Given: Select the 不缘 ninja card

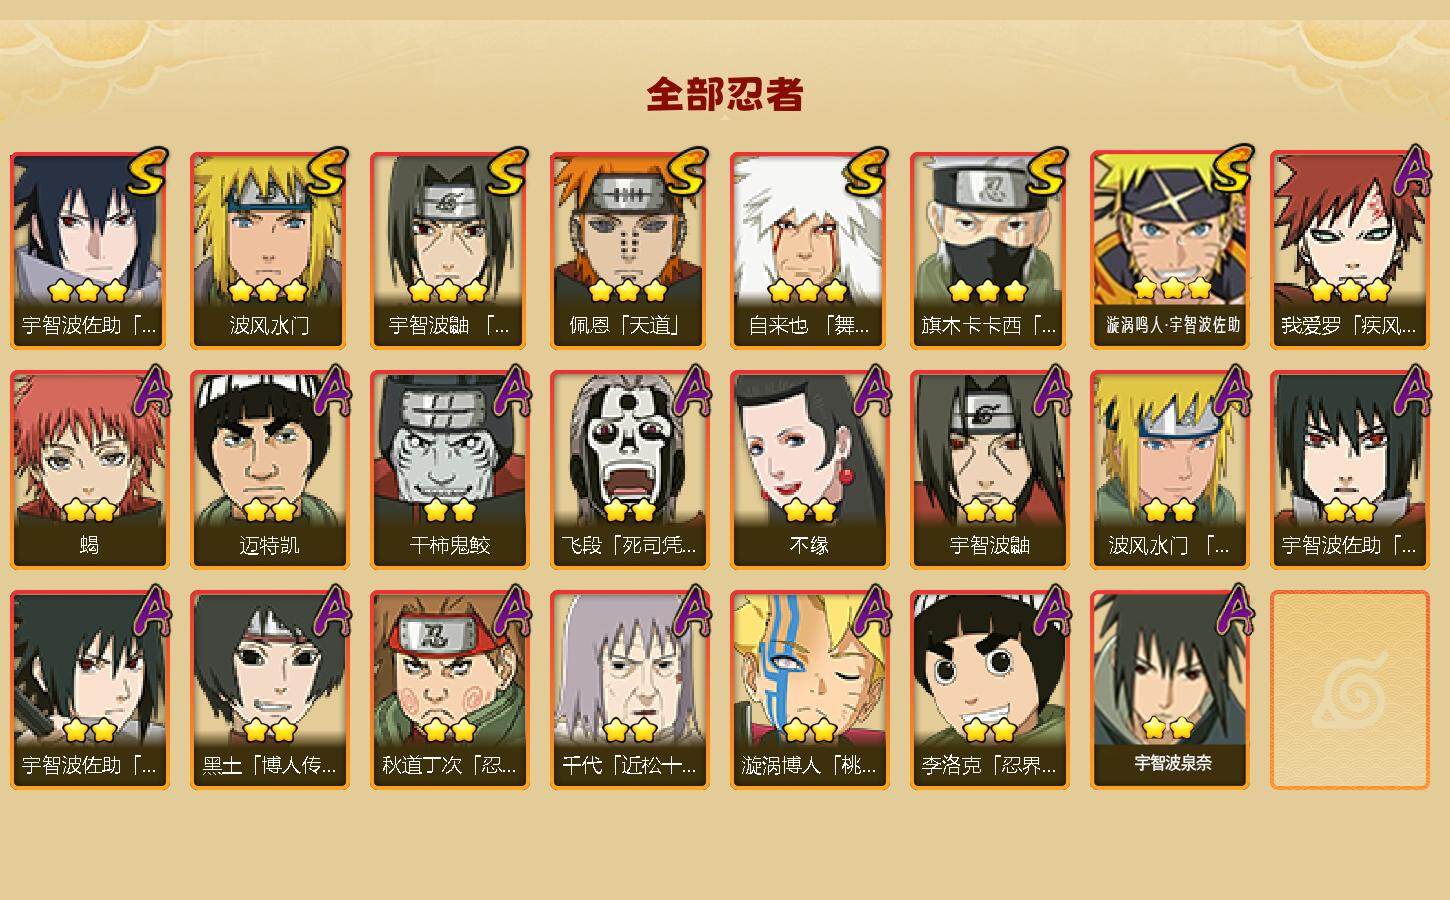Looking at the screenshot, I should [809, 470].
